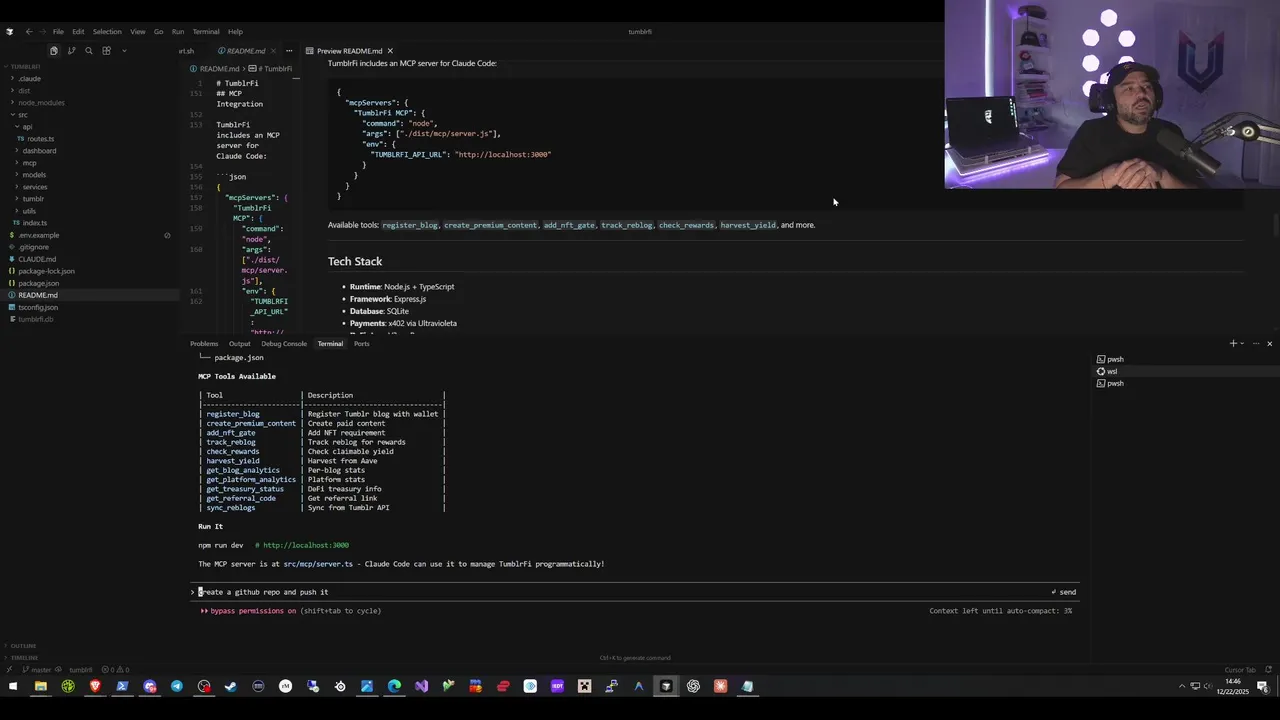Viewport: 1280px width, 720px height.
Task: Open terminal panel more actions ellipsis
Action: pyautogui.click(x=1256, y=344)
